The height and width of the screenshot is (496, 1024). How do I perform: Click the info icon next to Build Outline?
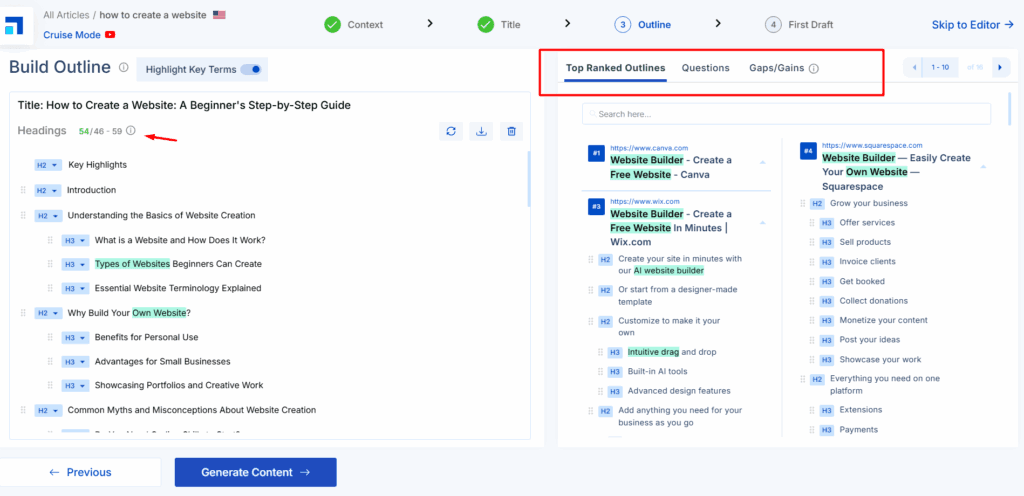(123, 67)
